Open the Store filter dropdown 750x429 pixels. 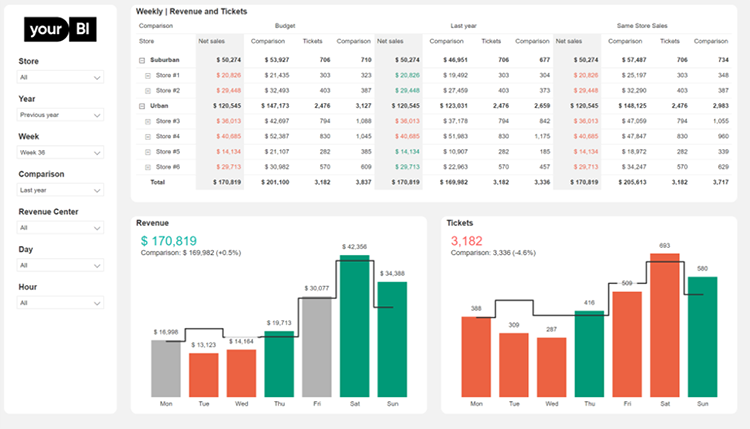coord(61,77)
